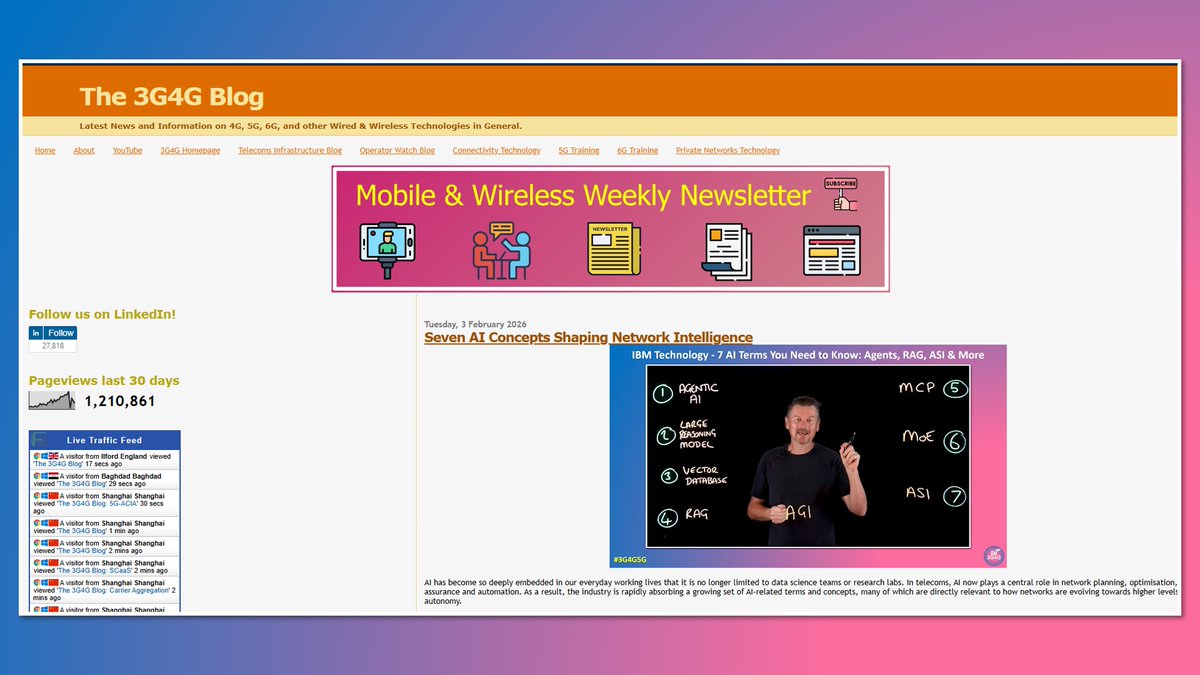Click 'Ilford England' visitor location text
The image size is (1200, 675).
click(x=124, y=456)
